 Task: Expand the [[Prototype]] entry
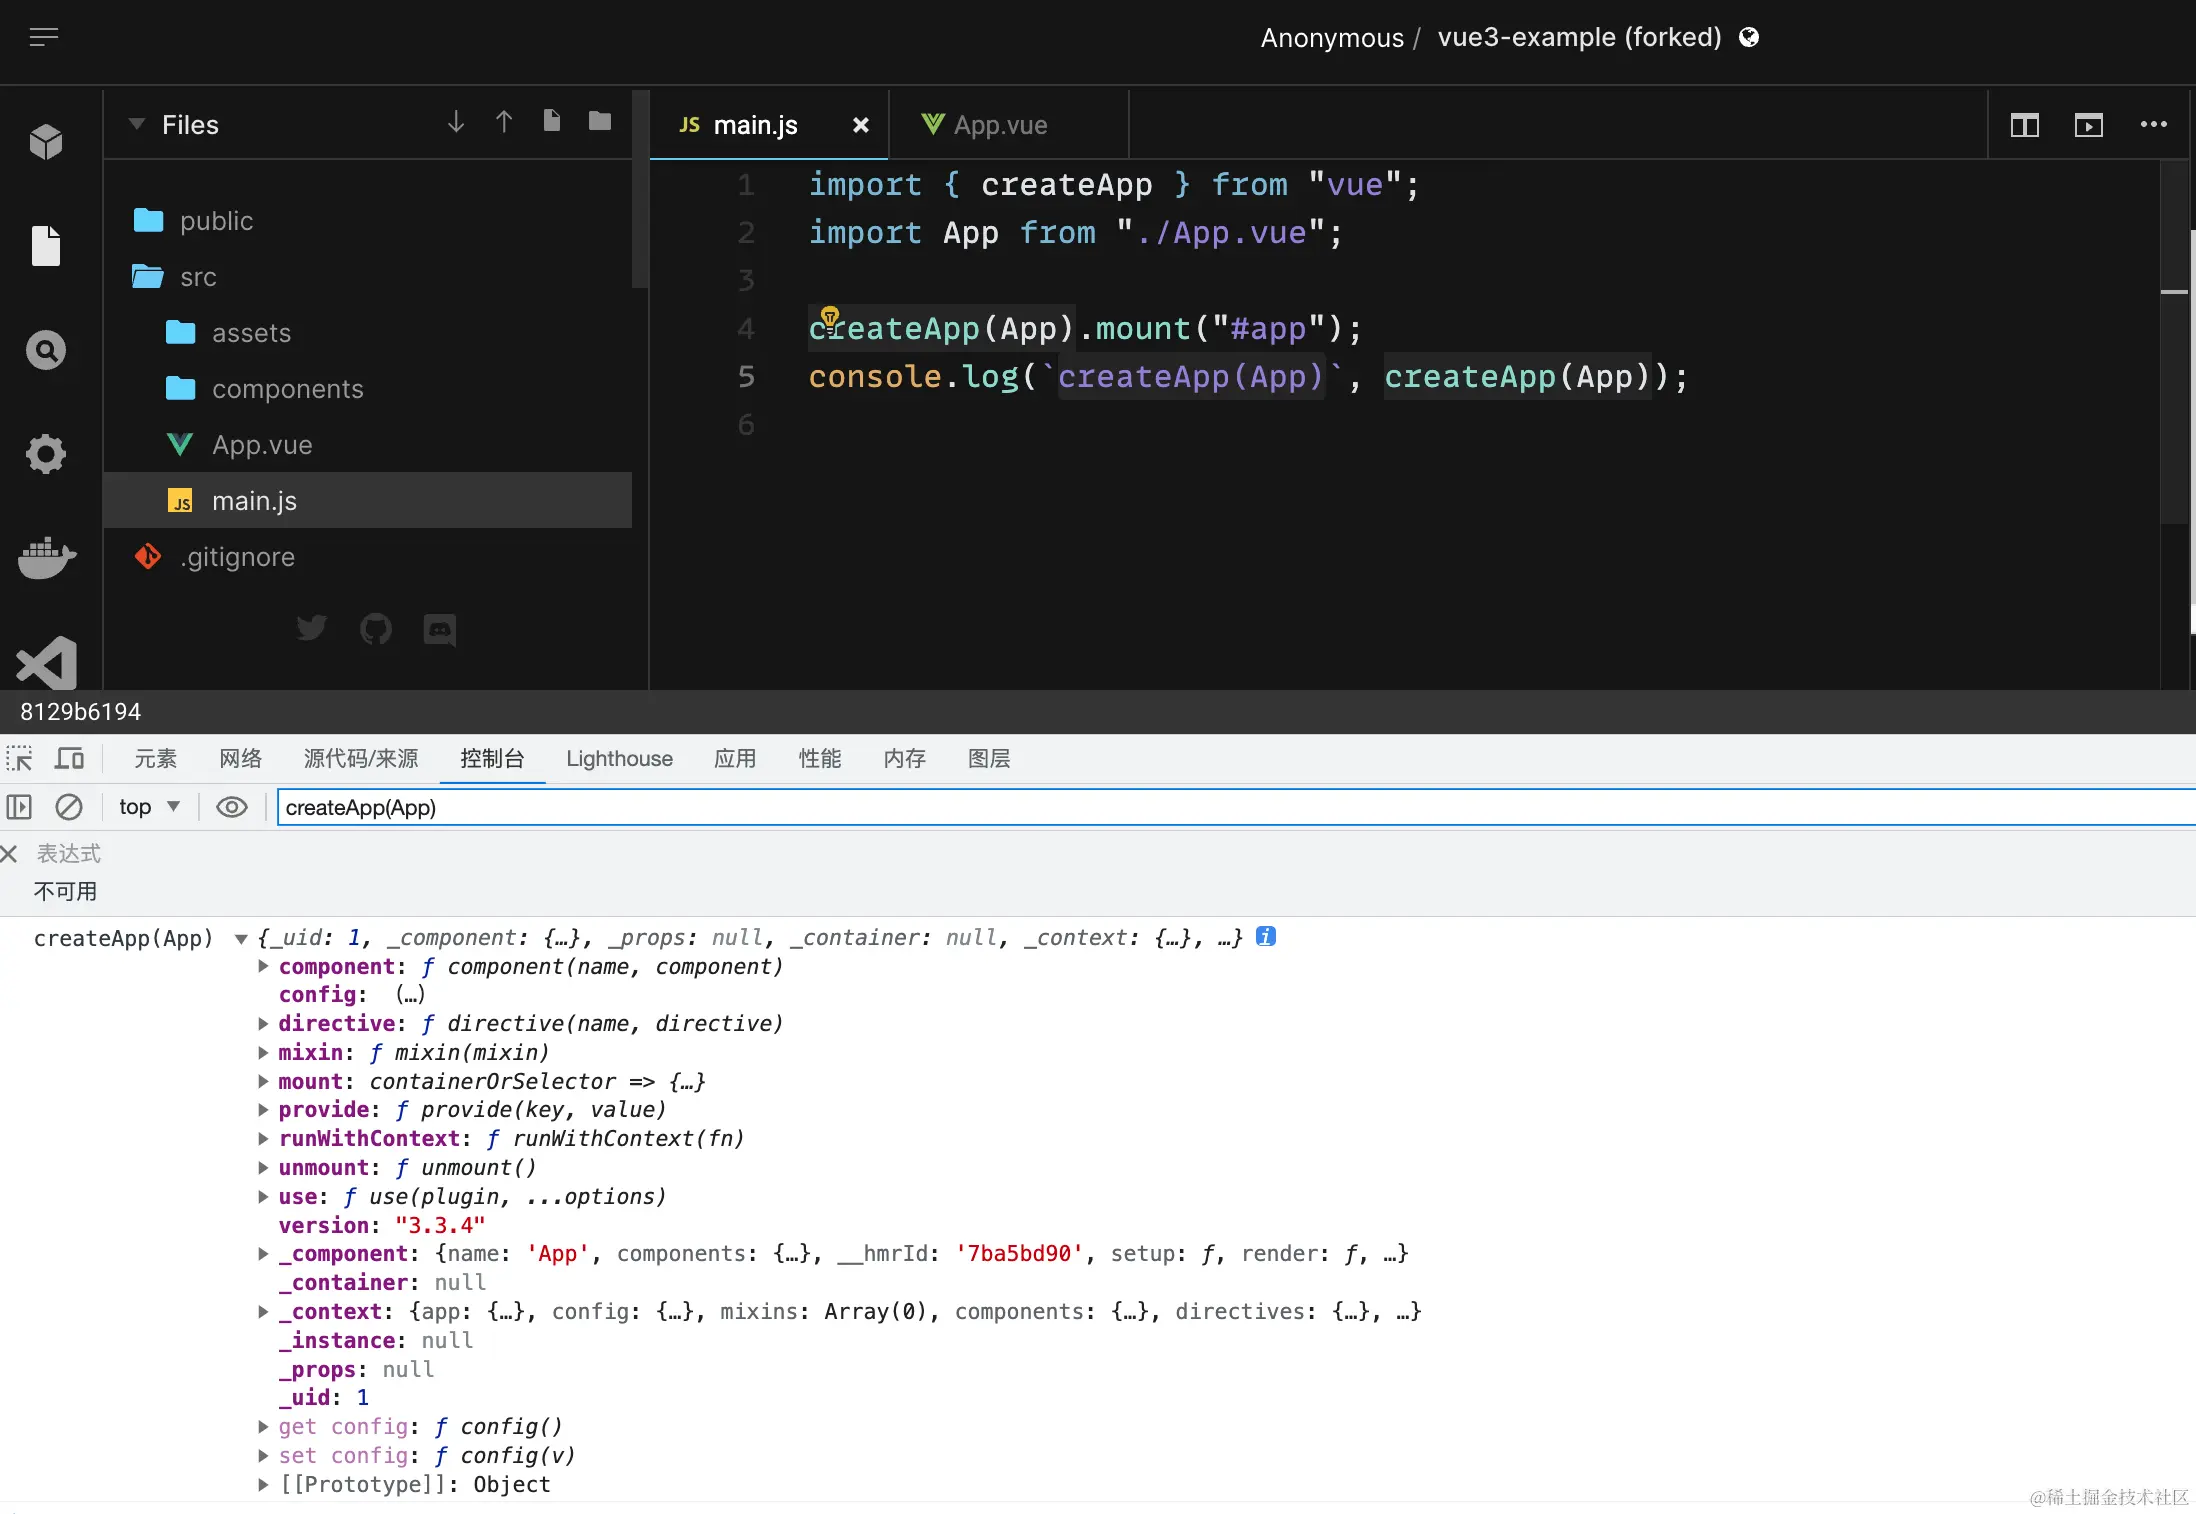pyautogui.click(x=263, y=1484)
